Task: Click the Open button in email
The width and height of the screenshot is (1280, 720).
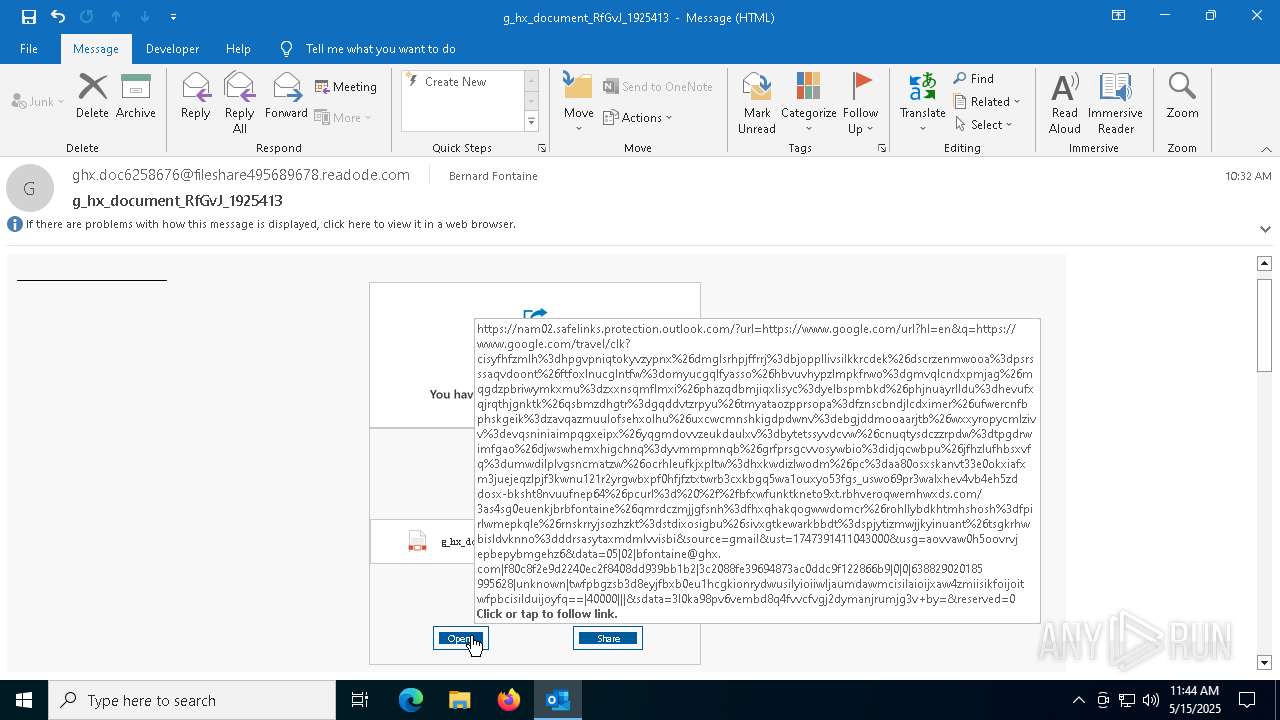Action: click(461, 638)
